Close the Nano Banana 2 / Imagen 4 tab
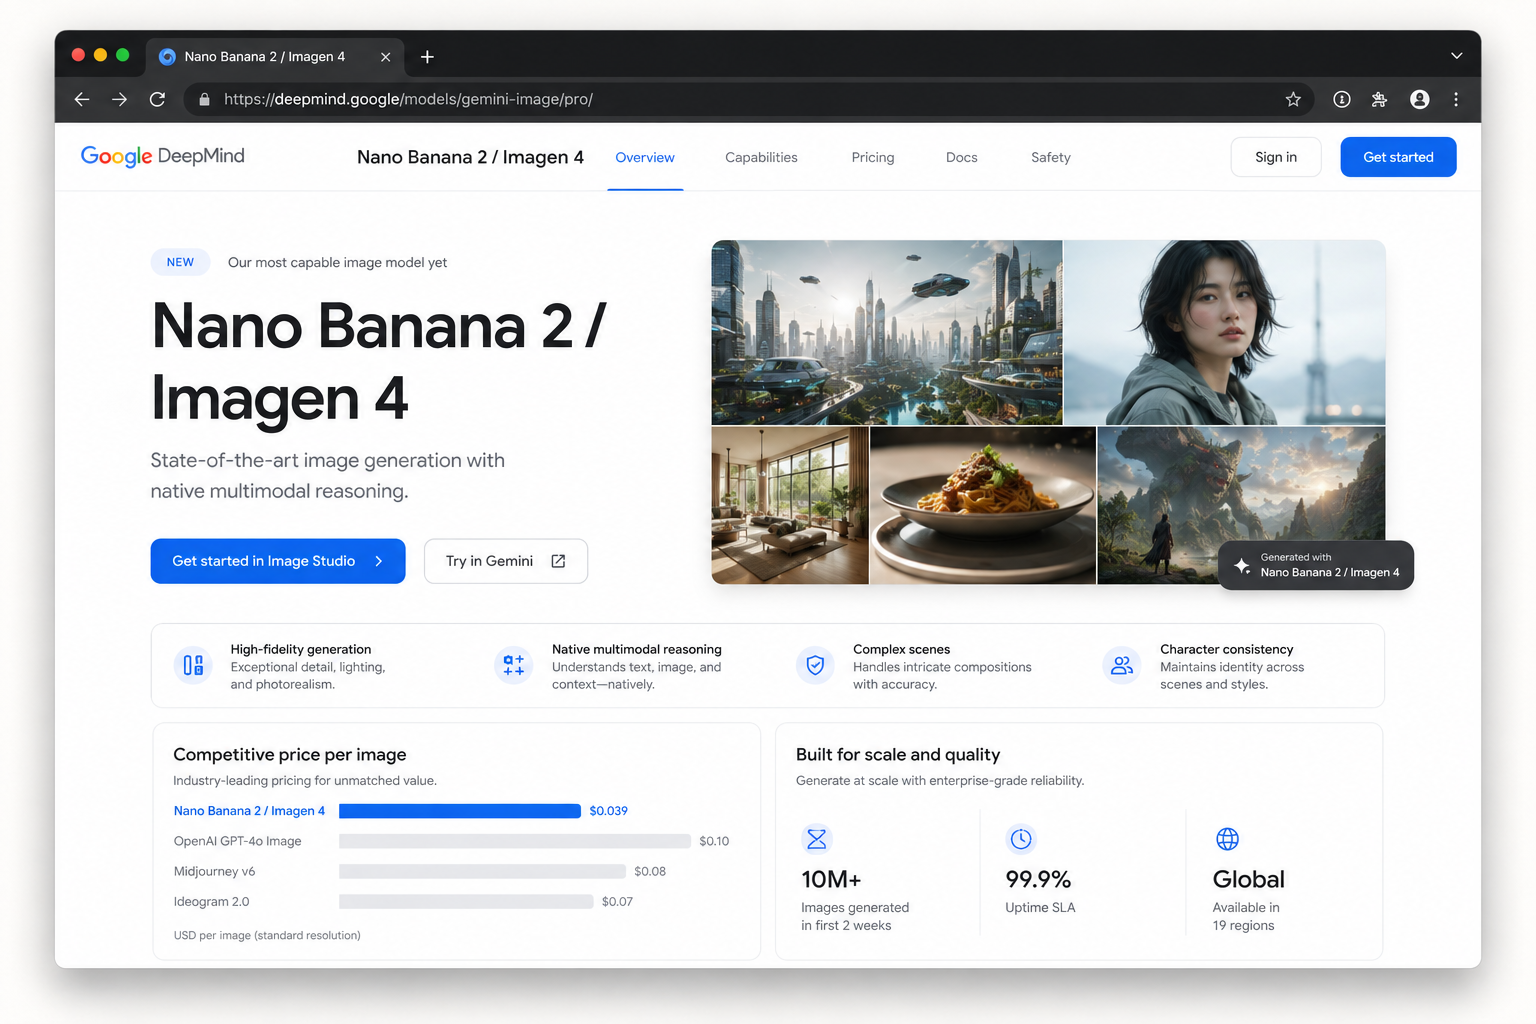The height and width of the screenshot is (1024, 1536). (385, 57)
